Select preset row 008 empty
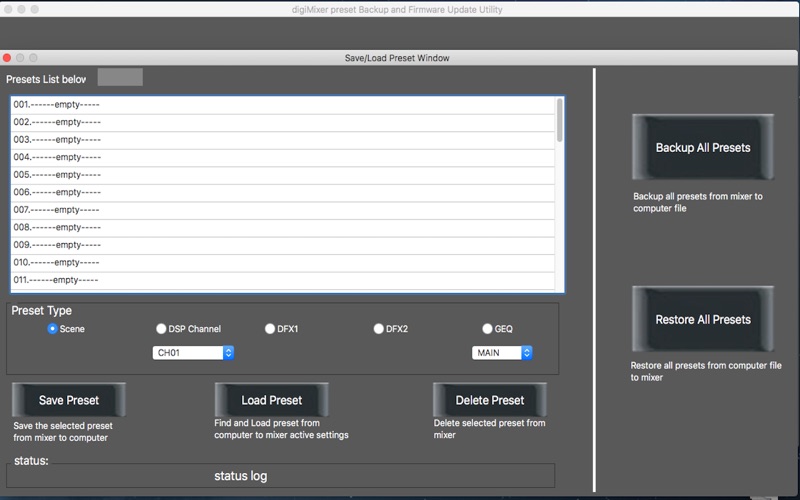 [283, 228]
